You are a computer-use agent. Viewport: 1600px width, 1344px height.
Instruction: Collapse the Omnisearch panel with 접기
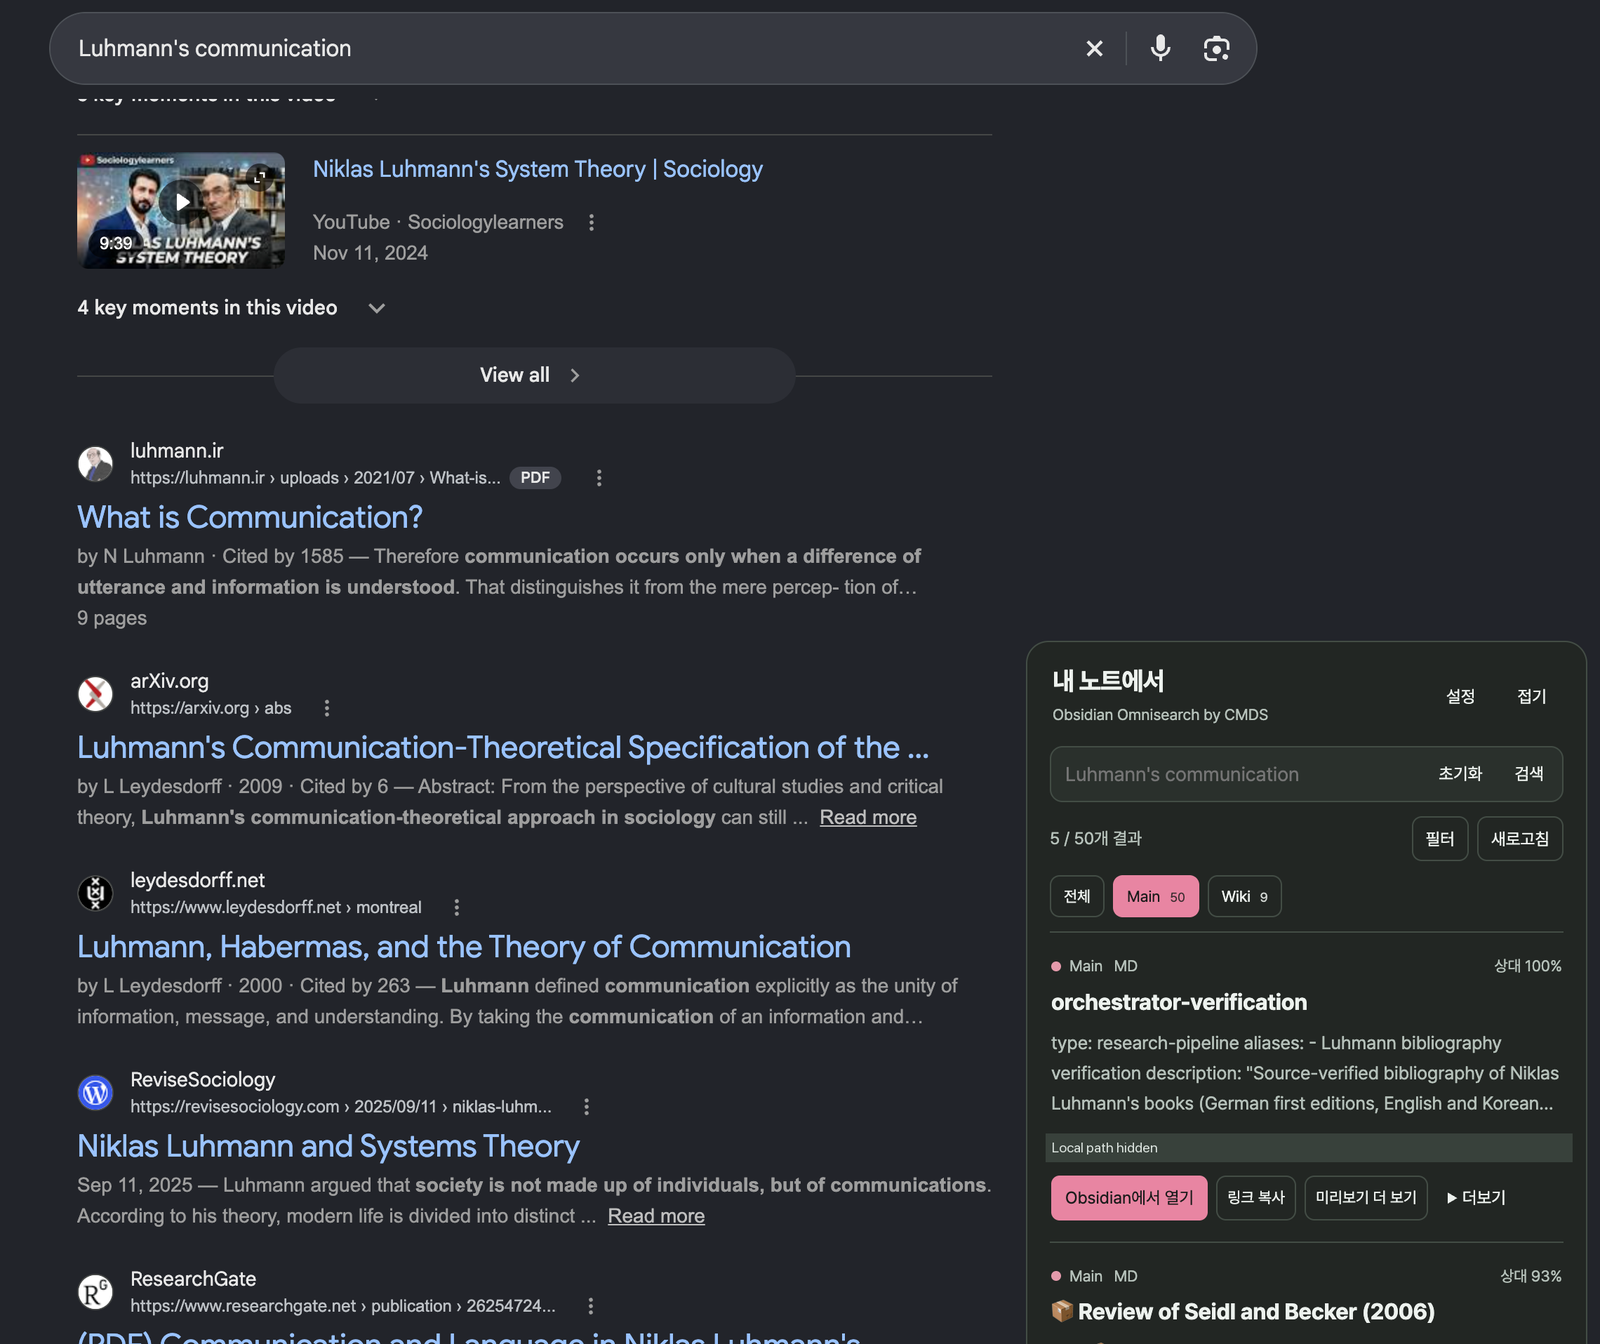[1531, 696]
